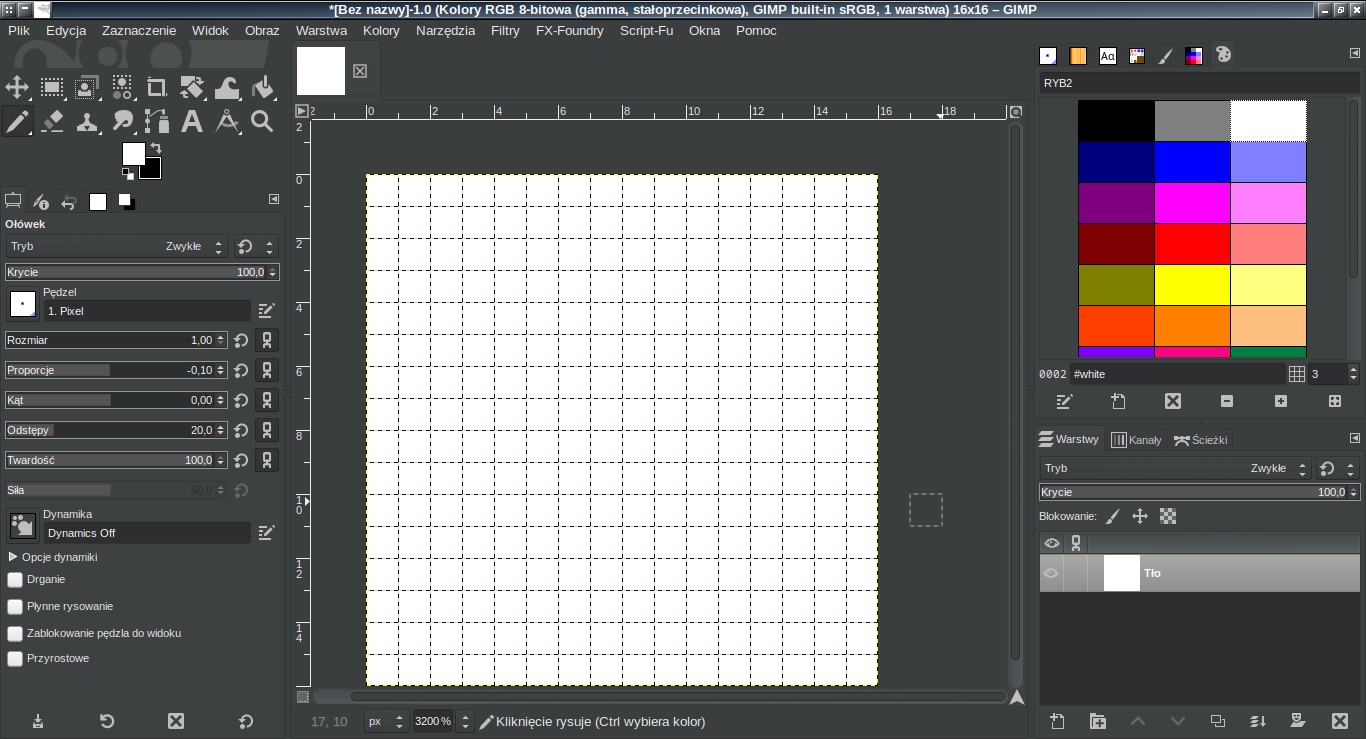Select the Pencil tool in toolbox
Image resolution: width=1366 pixels, height=739 pixels.
tap(17, 122)
